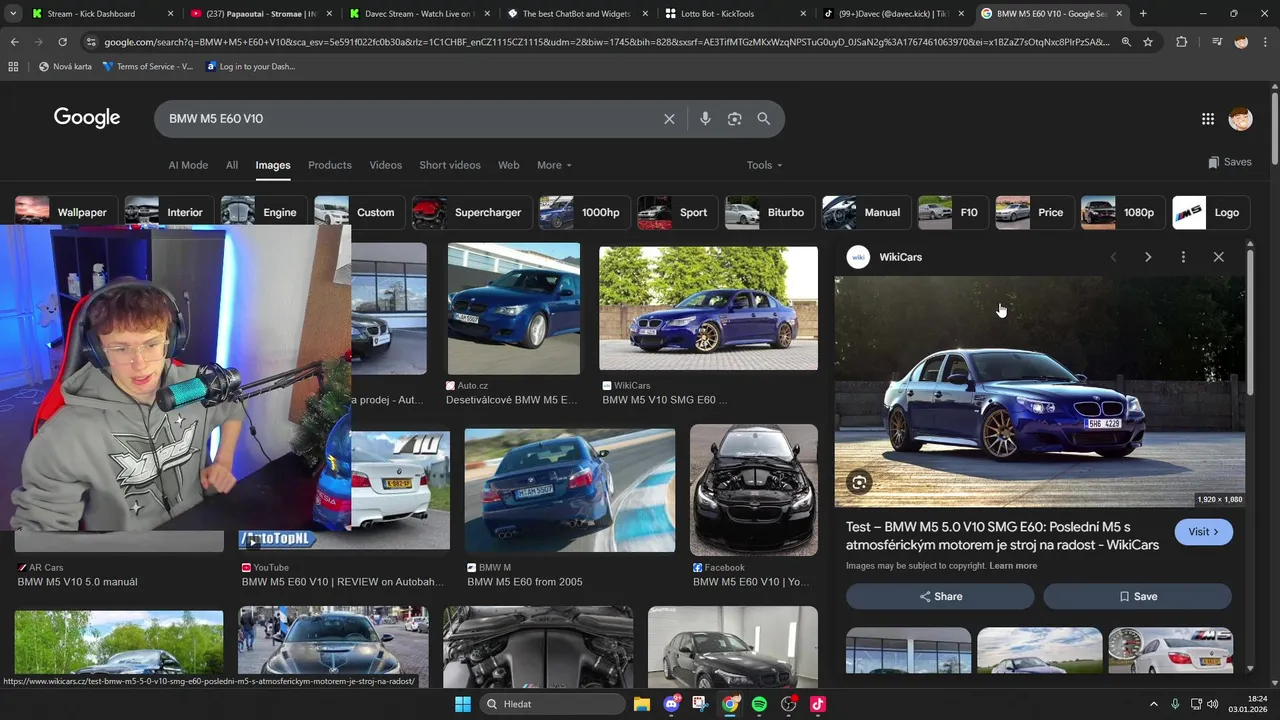
Task: Open Nová karta bookmark
Action: 65,66
